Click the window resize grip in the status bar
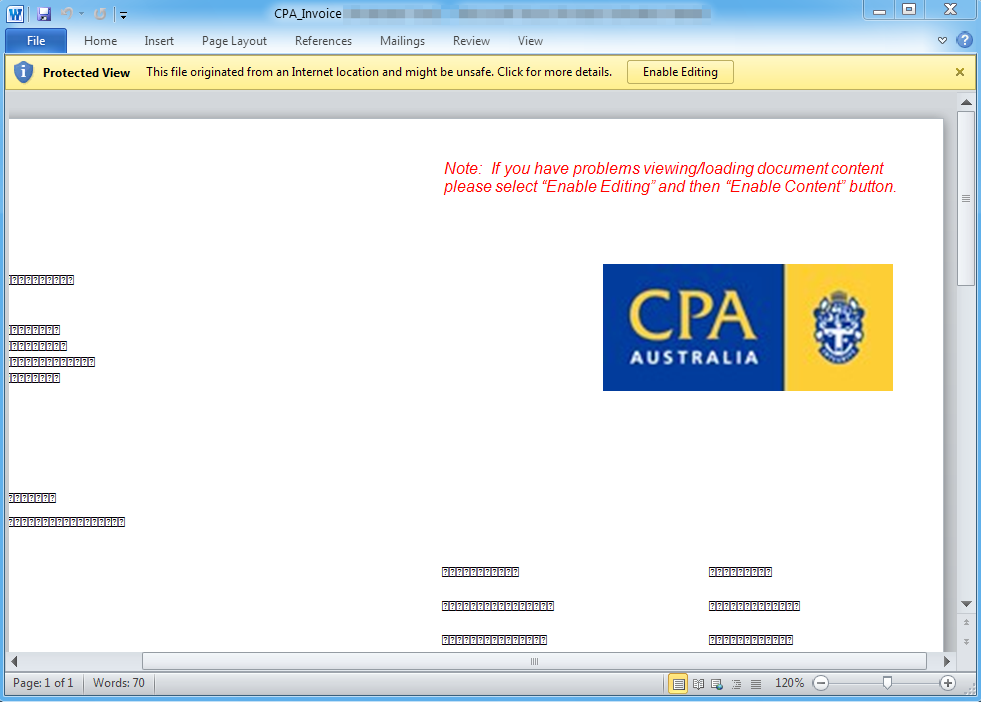 [x=970, y=689]
